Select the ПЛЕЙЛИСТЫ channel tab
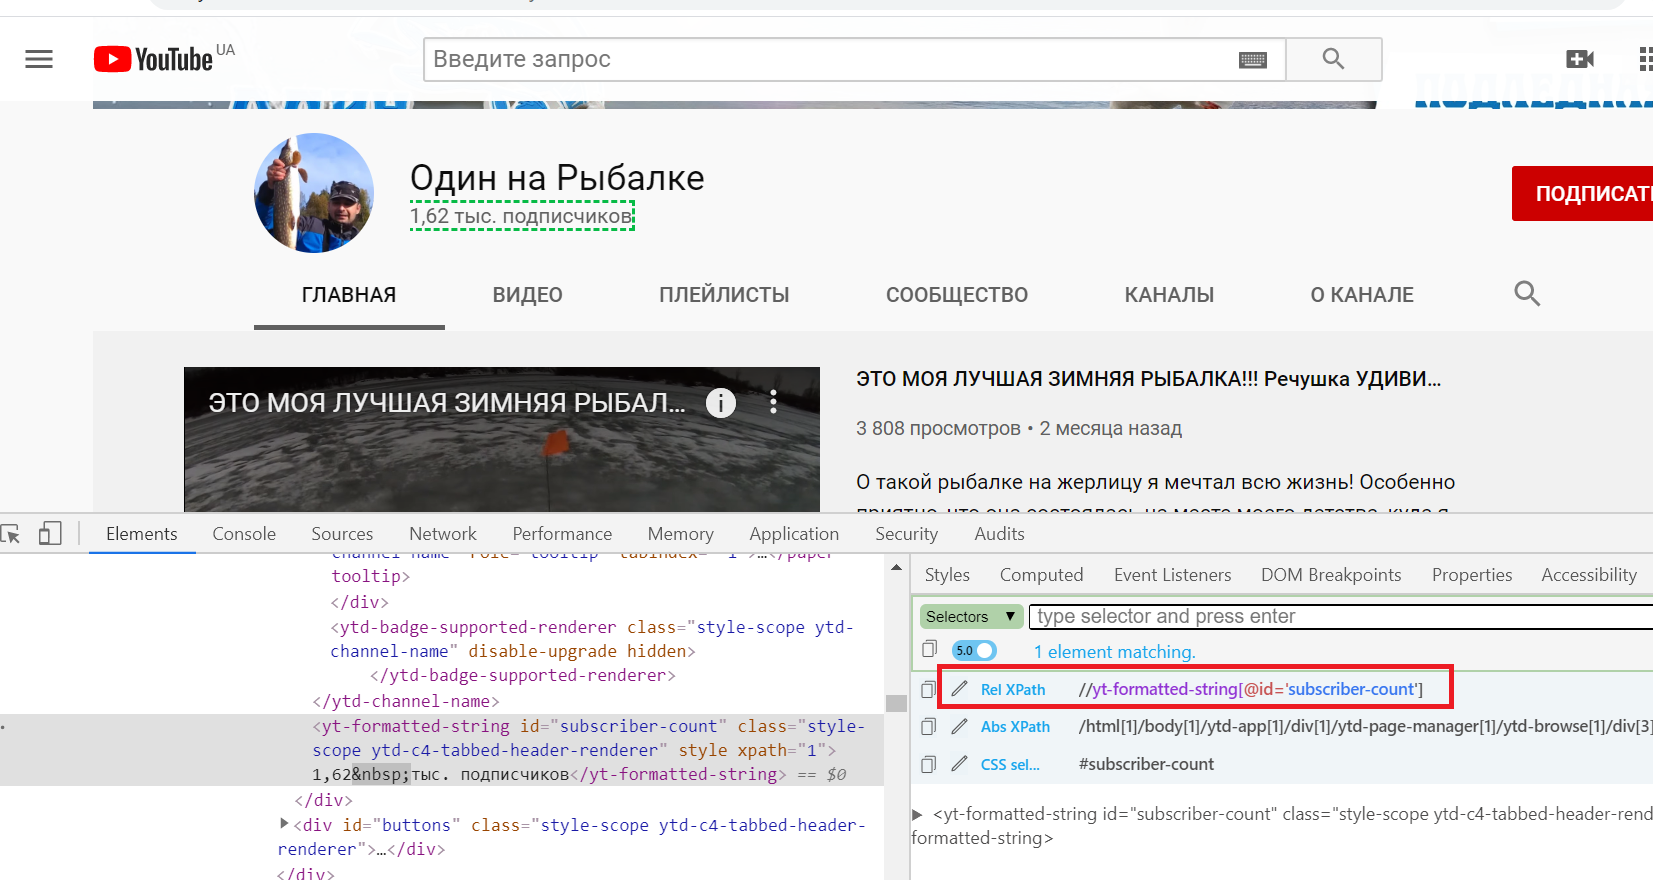This screenshot has height=880, width=1653. (x=724, y=295)
